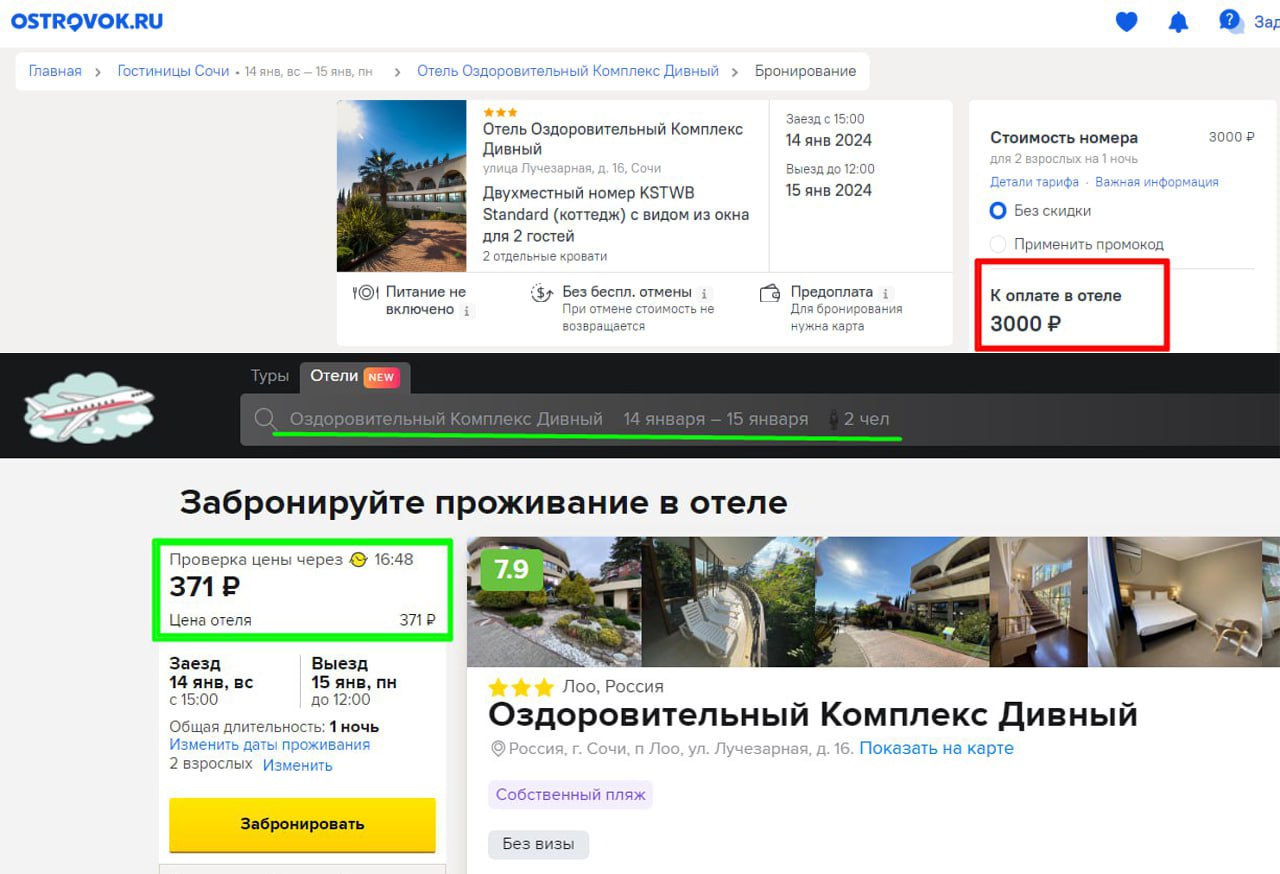Go to Гостиницы Сочи breadcrumb

[x=173, y=71]
